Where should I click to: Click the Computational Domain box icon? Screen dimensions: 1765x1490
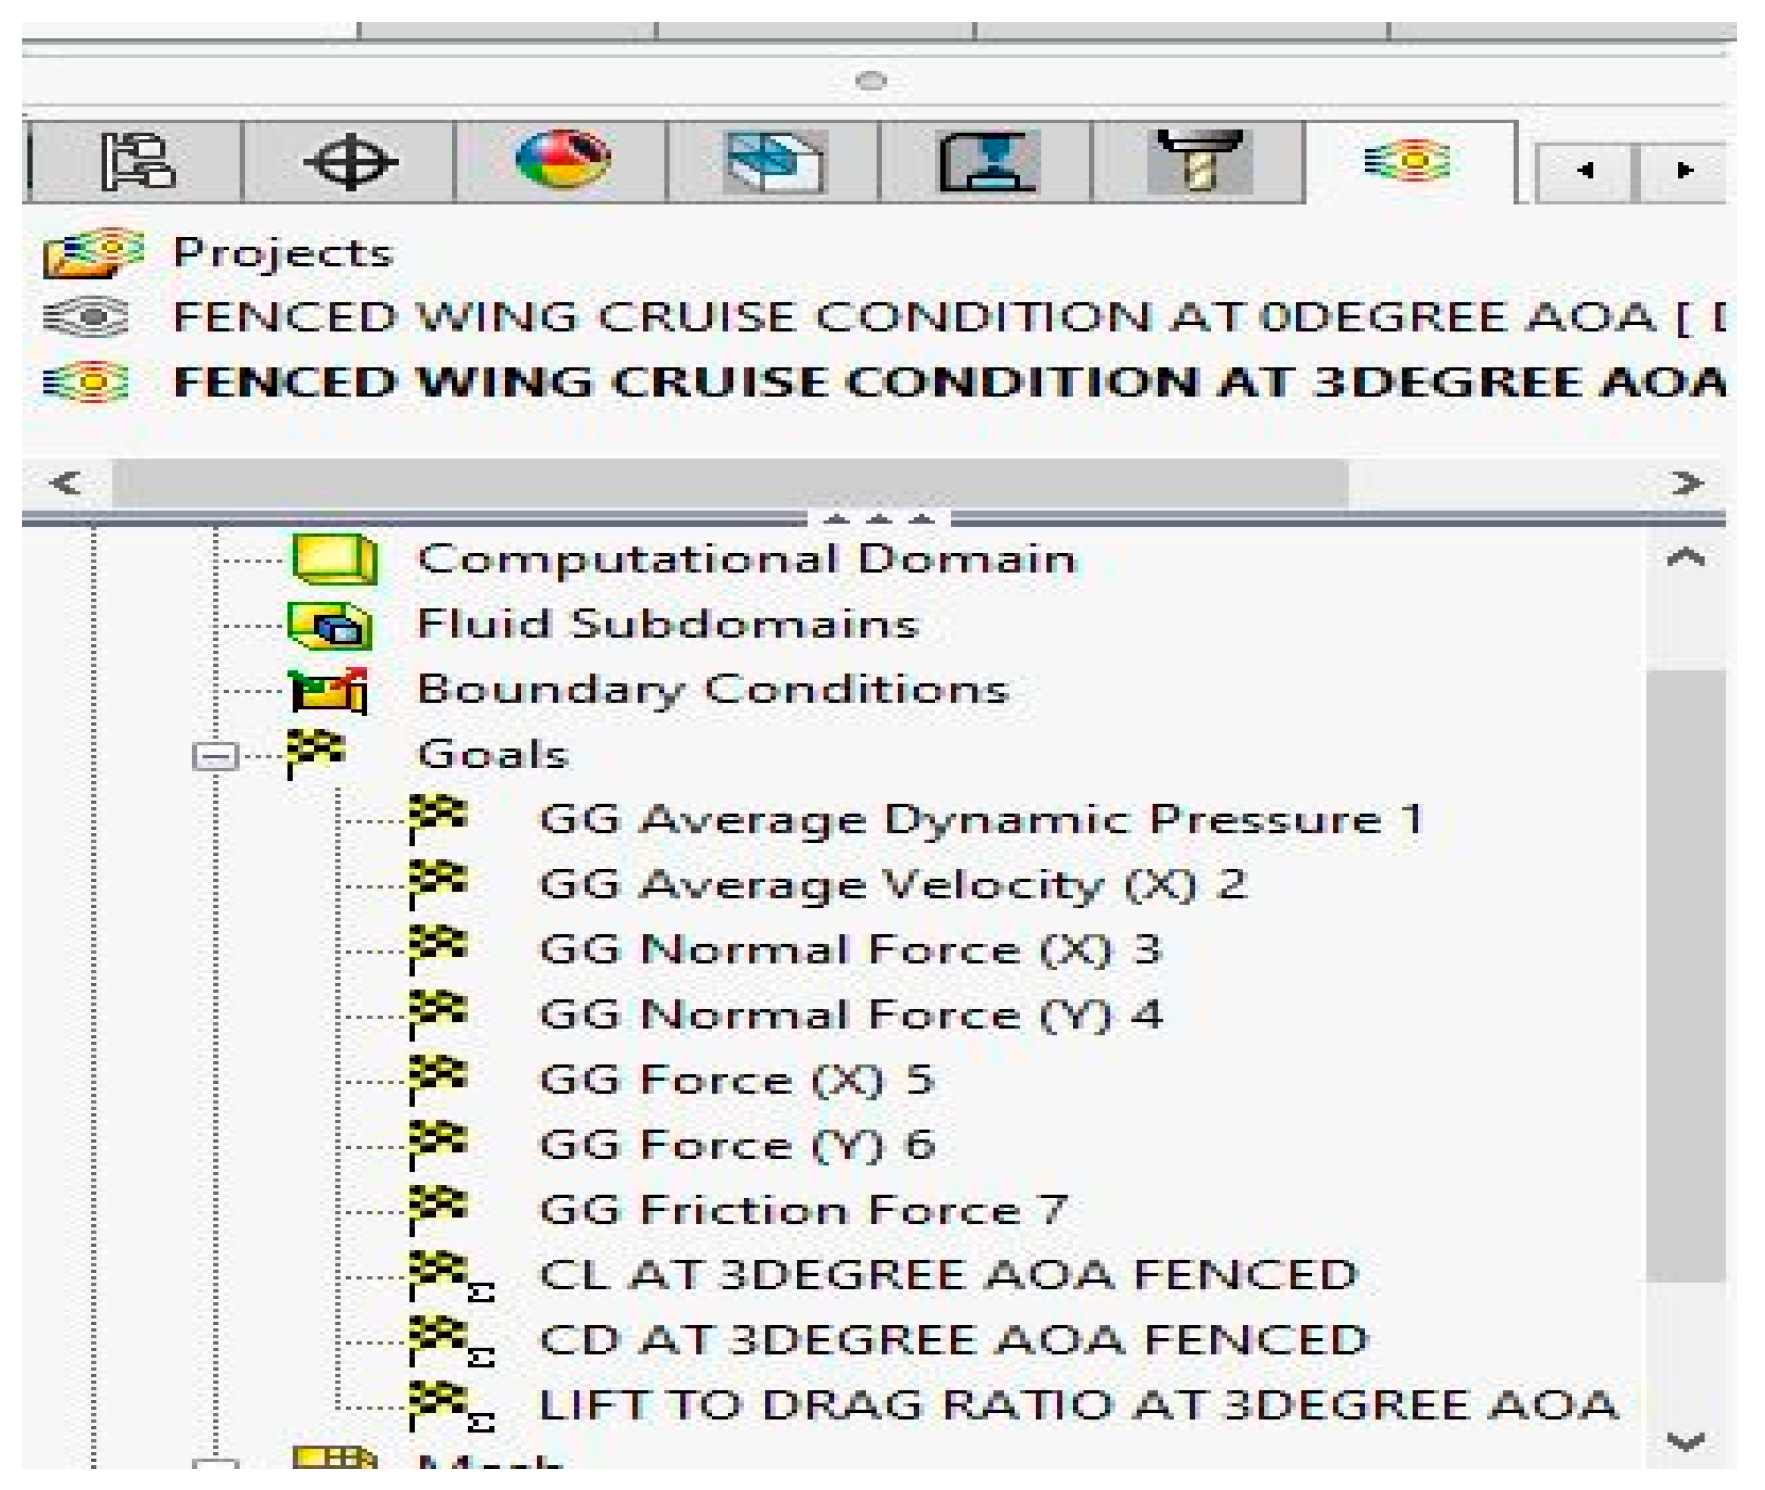pos(334,559)
